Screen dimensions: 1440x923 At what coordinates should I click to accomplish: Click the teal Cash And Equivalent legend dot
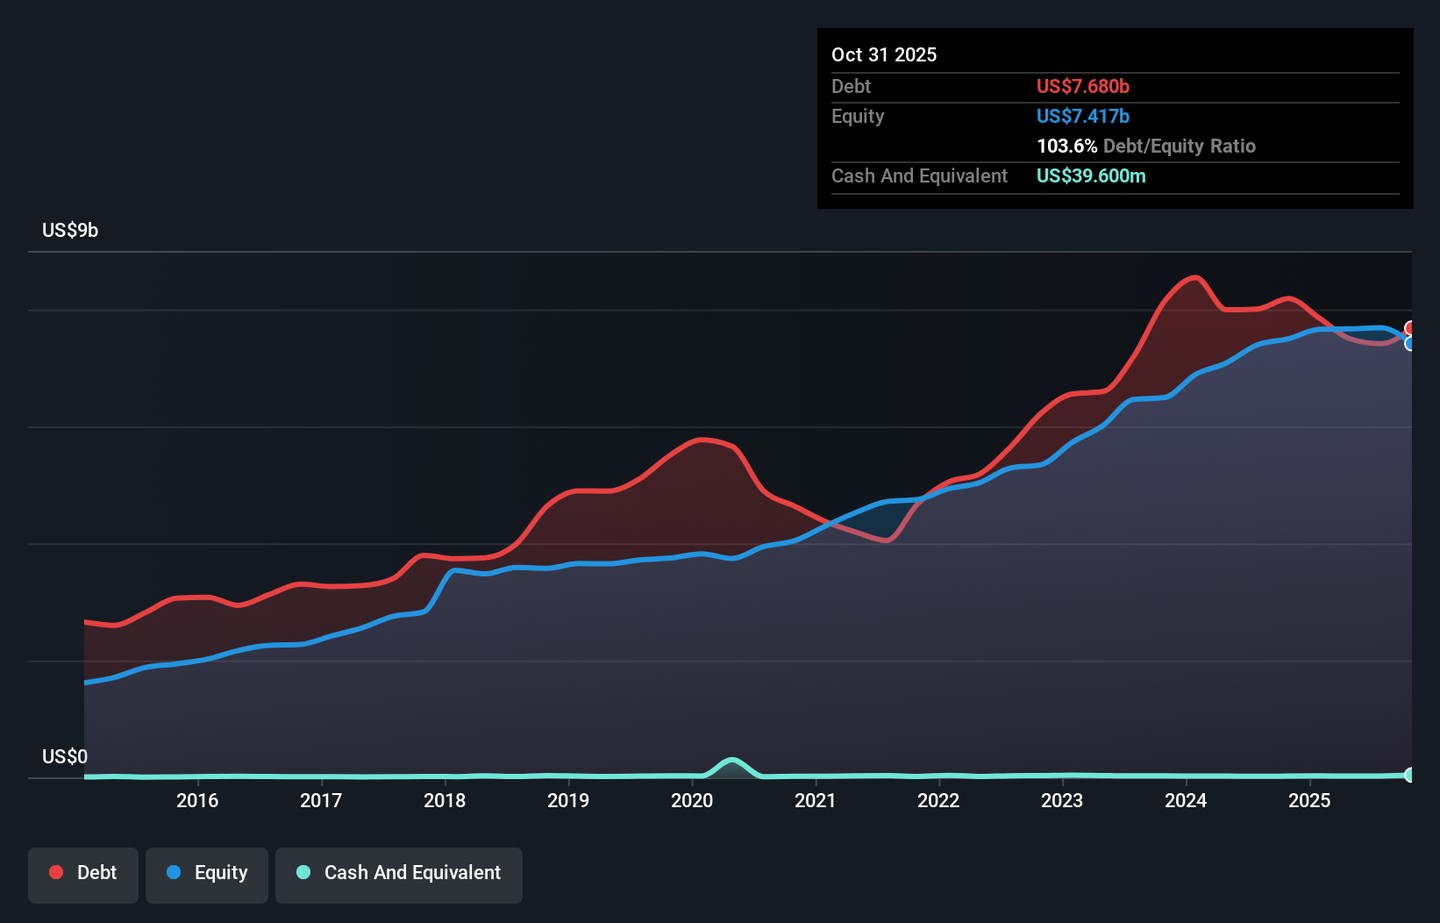coord(304,872)
